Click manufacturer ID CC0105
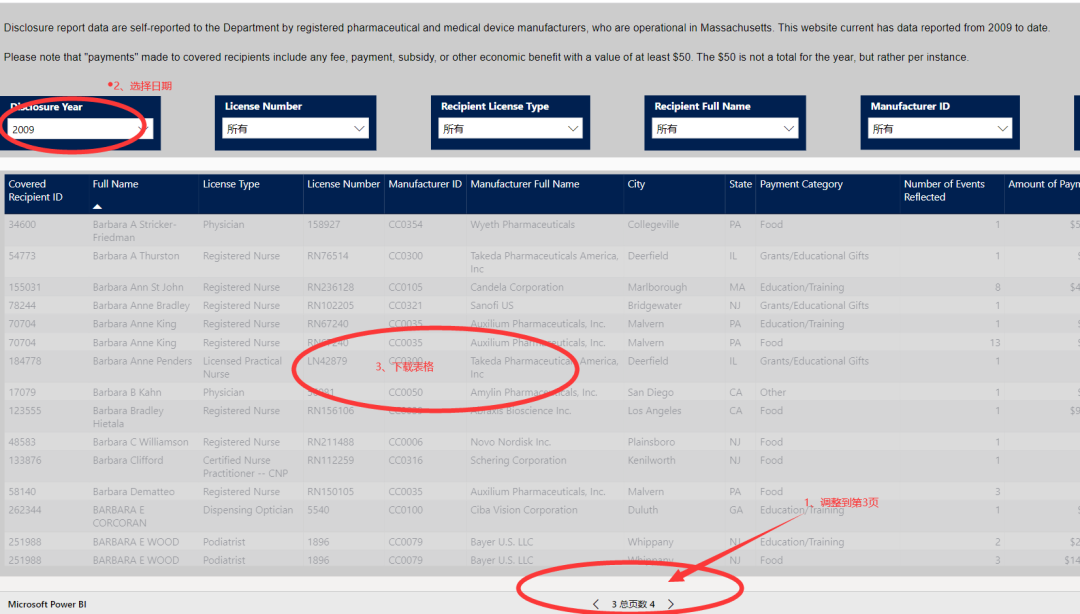Screen dimensions: 1080x614 [405, 287]
